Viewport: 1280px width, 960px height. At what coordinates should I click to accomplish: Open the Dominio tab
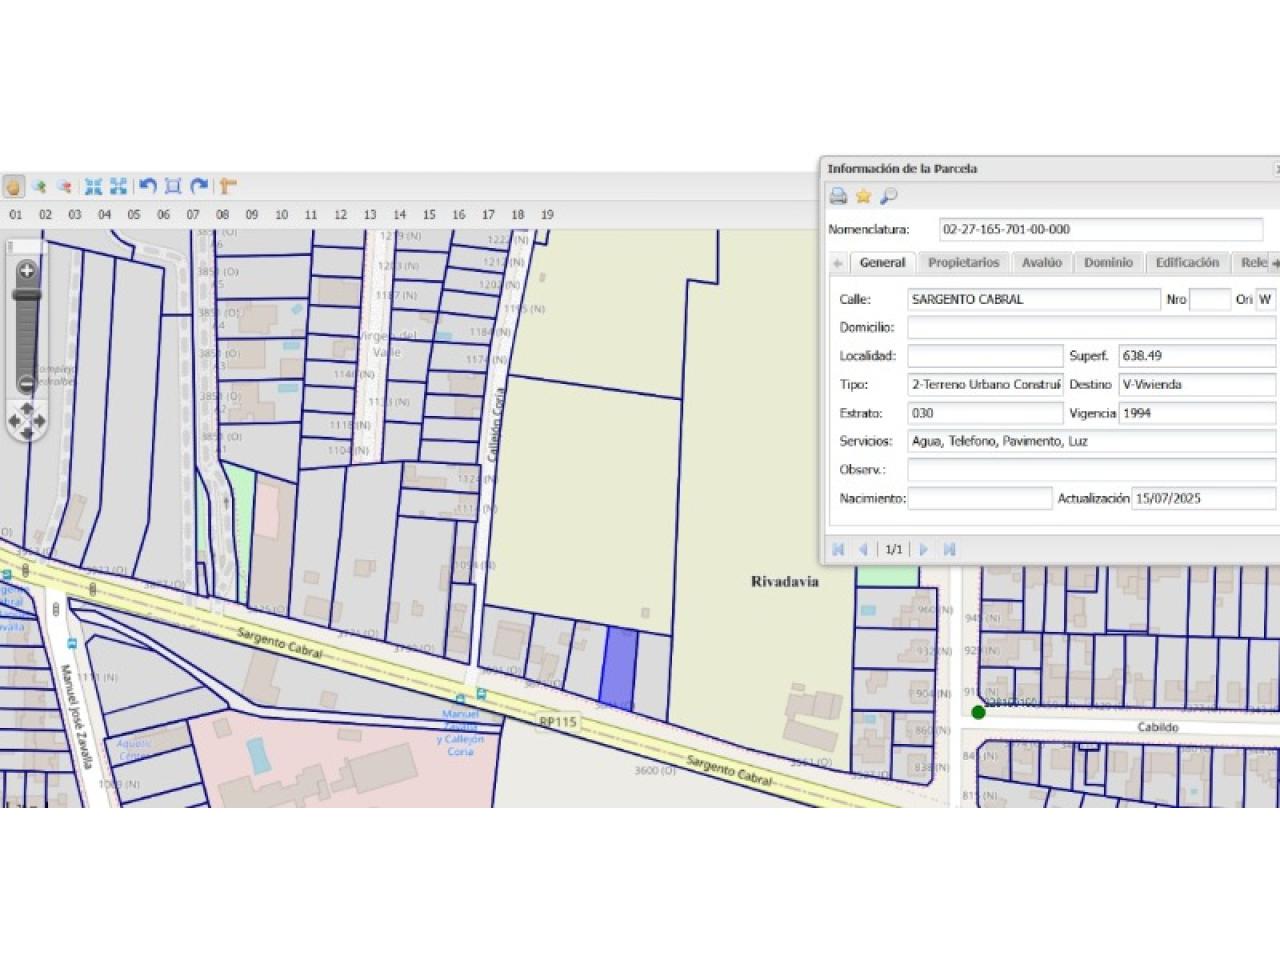[1108, 263]
